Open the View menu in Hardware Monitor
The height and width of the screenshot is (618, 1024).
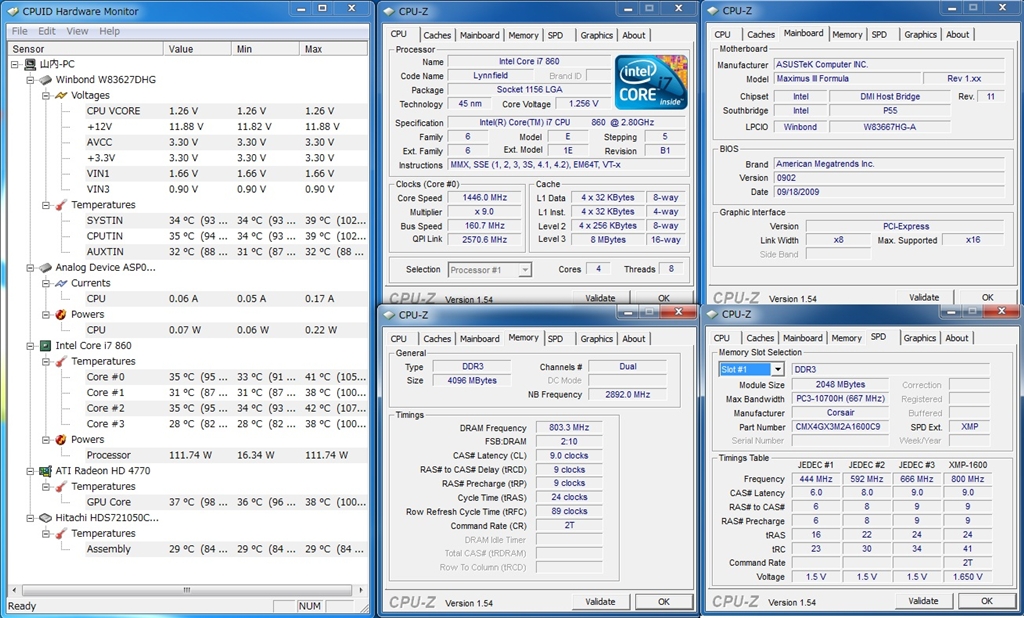point(77,31)
